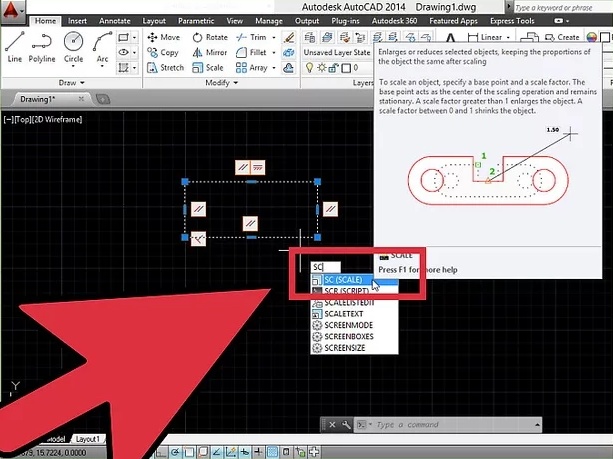Toggle 3D Object Snap in status bar

click(x=203, y=452)
